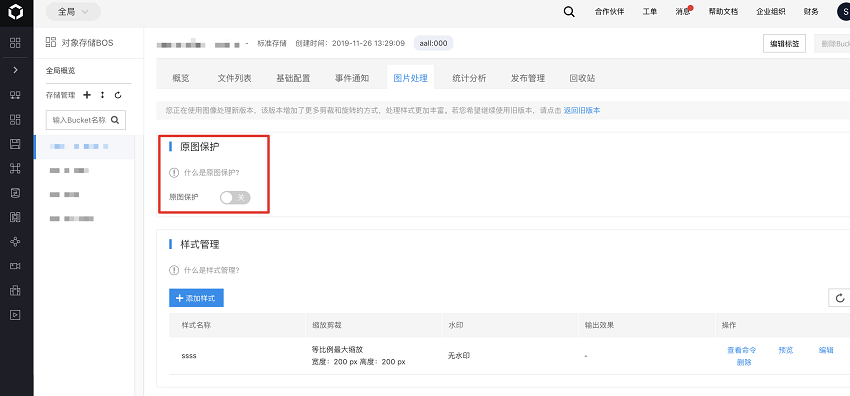The height and width of the screenshot is (396, 850).
Task: Open the 全局 region dropdown
Action: [x=73, y=12]
